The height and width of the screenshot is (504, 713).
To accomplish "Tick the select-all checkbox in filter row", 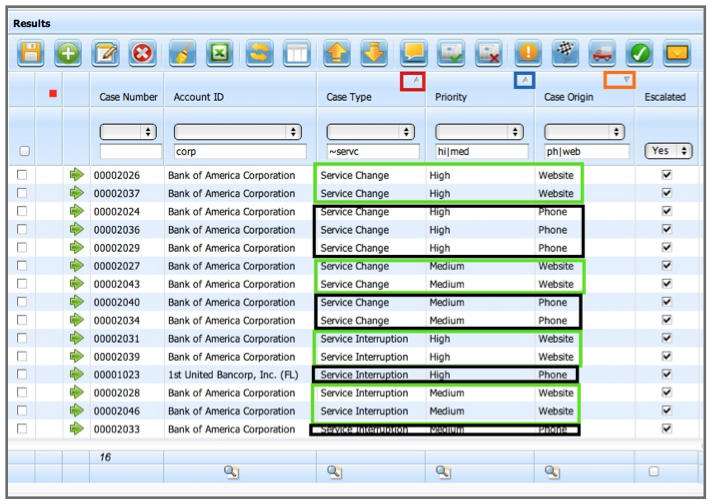I will (25, 151).
